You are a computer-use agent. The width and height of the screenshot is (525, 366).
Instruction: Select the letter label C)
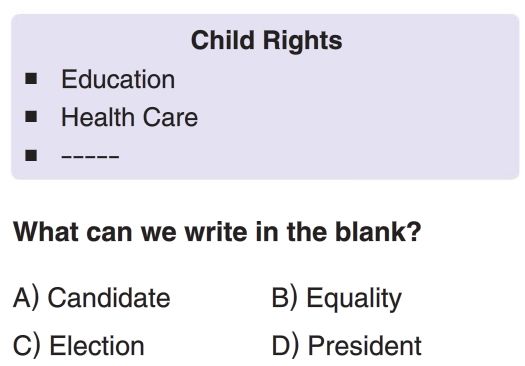click(x=27, y=346)
